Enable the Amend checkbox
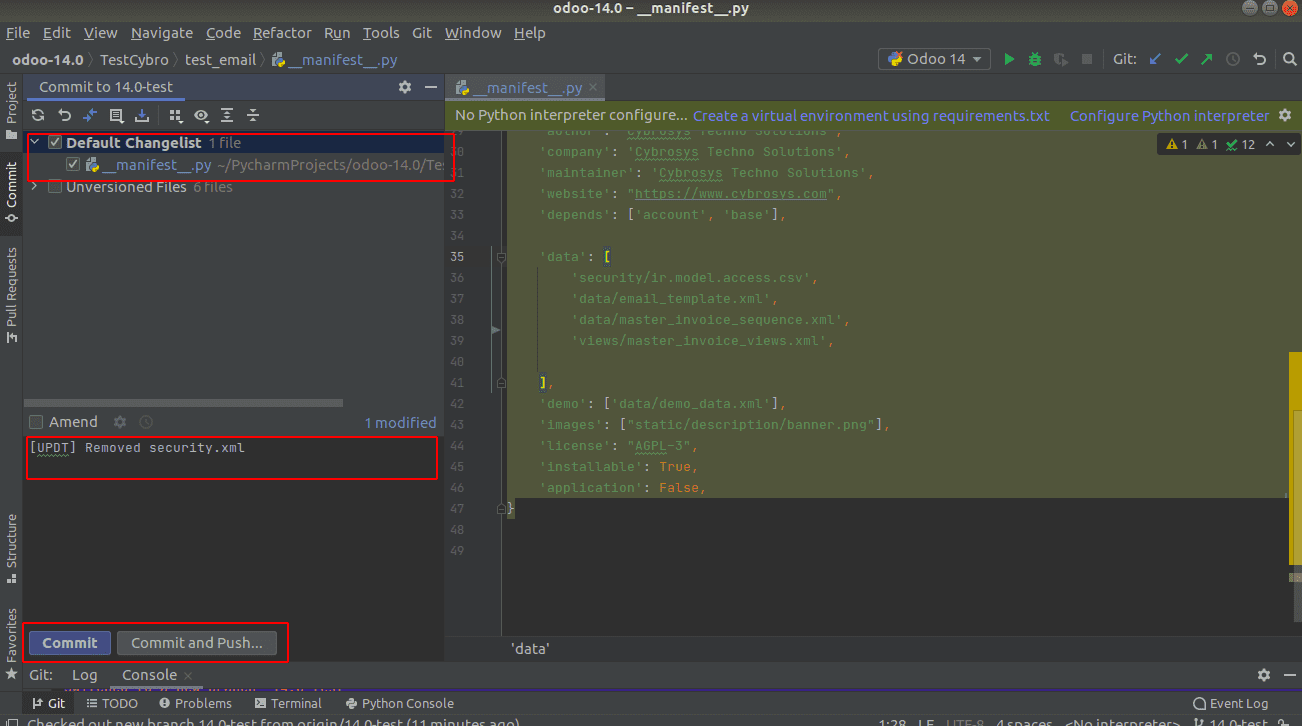 pyautogui.click(x=37, y=422)
